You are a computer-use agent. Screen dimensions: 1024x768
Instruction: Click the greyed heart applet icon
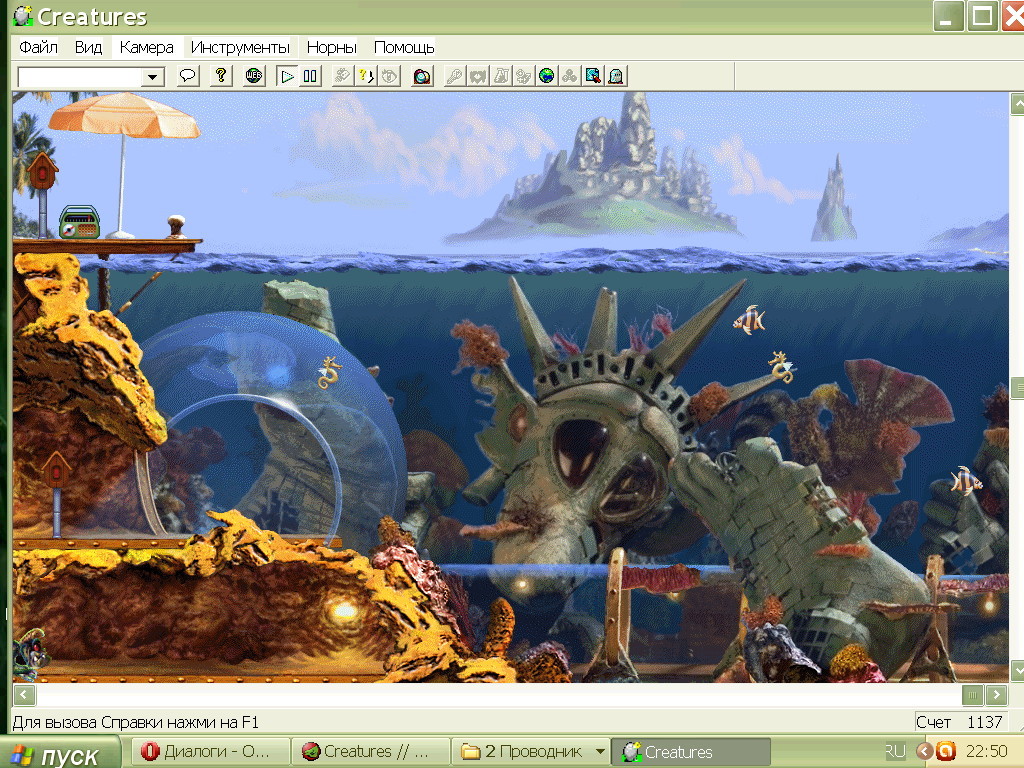477,76
